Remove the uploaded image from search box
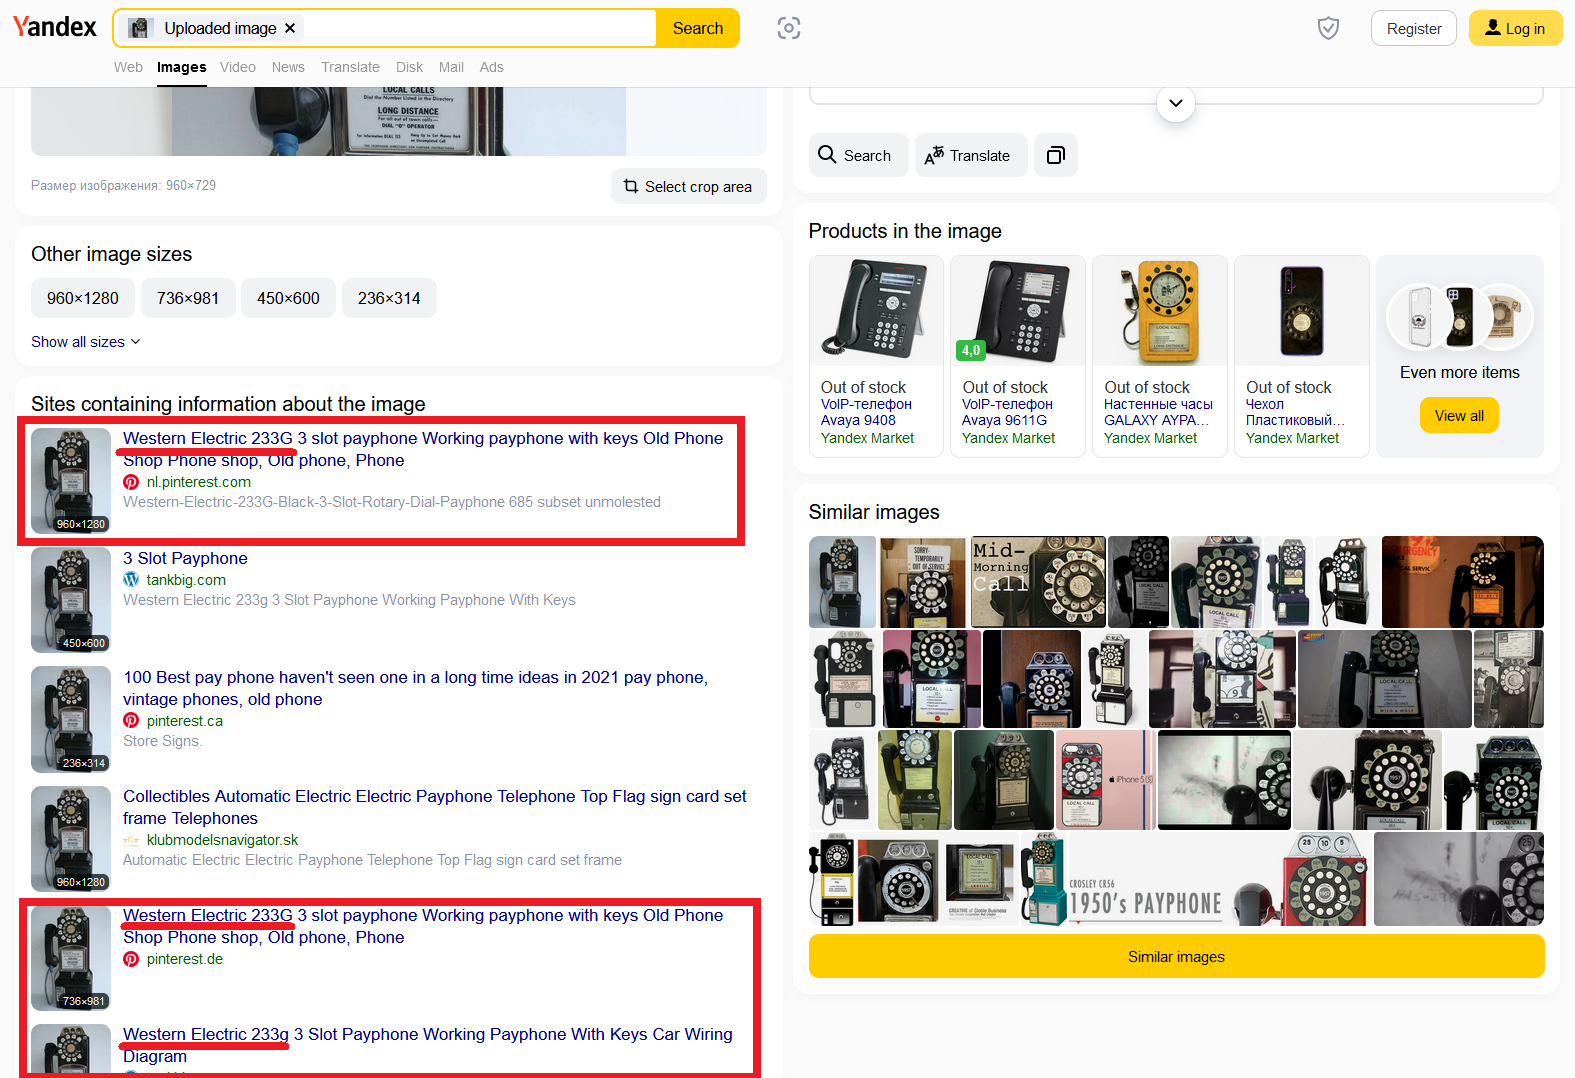Viewport: 1575px width, 1078px height. [x=290, y=28]
